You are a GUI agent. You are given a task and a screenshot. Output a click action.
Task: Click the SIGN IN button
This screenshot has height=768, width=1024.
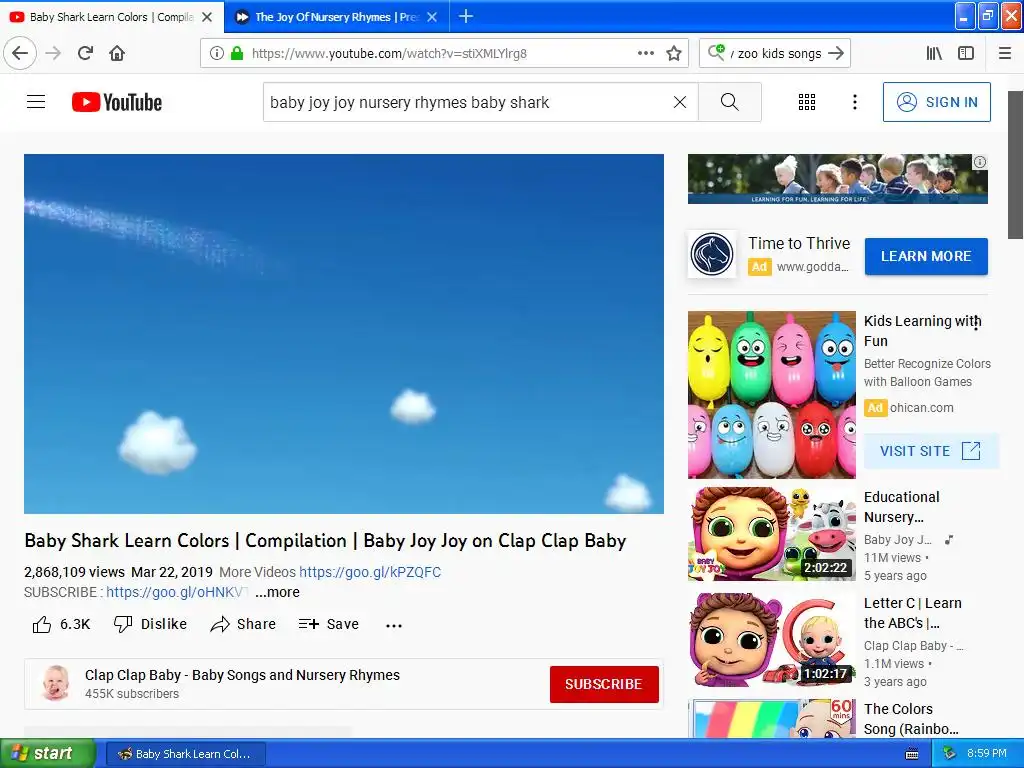[936, 102]
